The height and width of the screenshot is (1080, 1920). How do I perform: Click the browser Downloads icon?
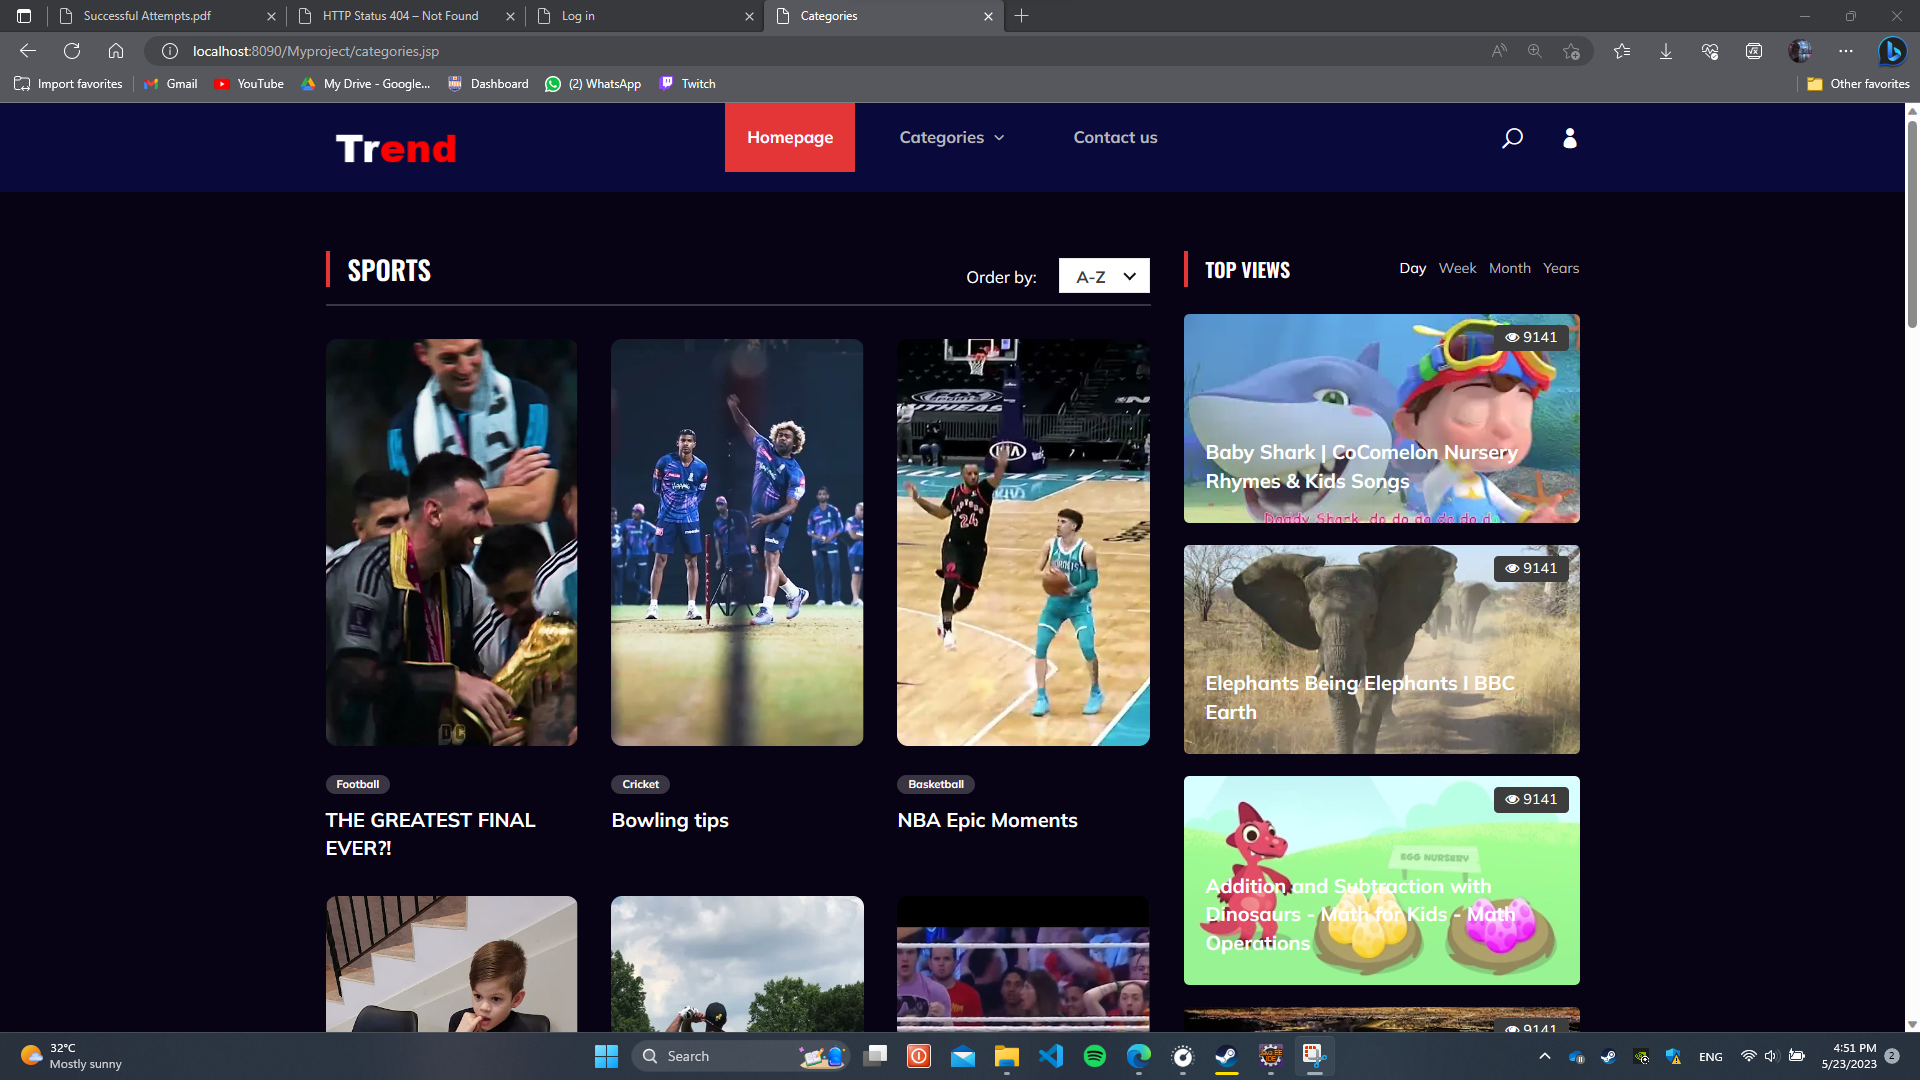pos(1666,51)
